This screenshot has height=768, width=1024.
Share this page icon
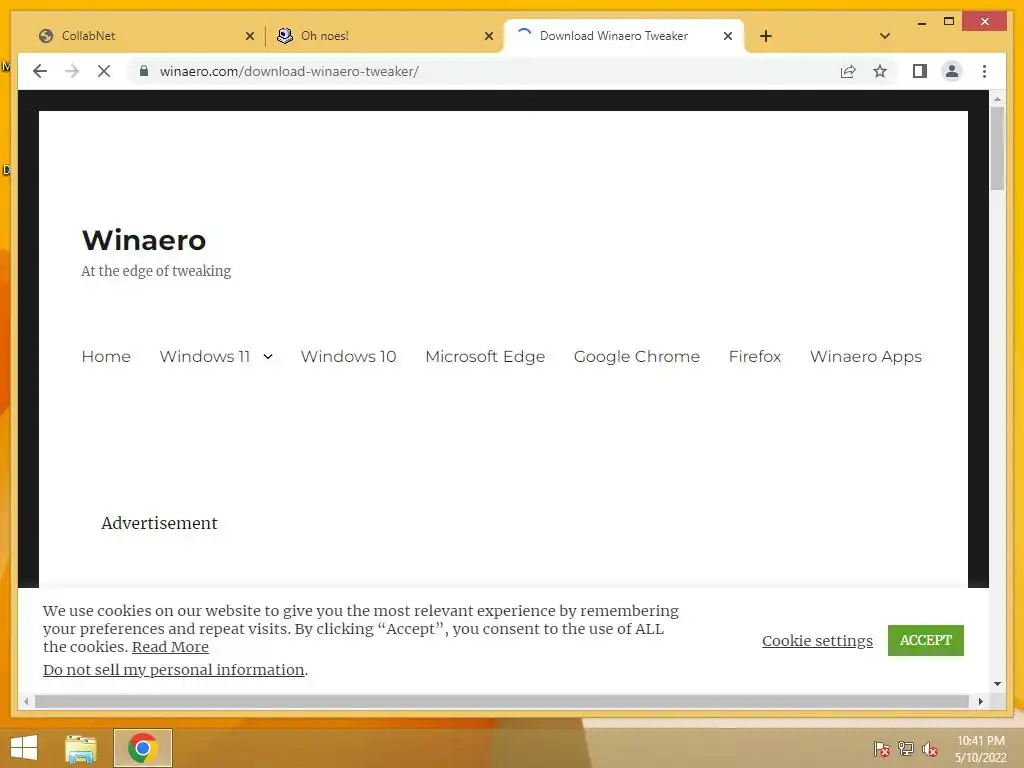[x=848, y=71]
